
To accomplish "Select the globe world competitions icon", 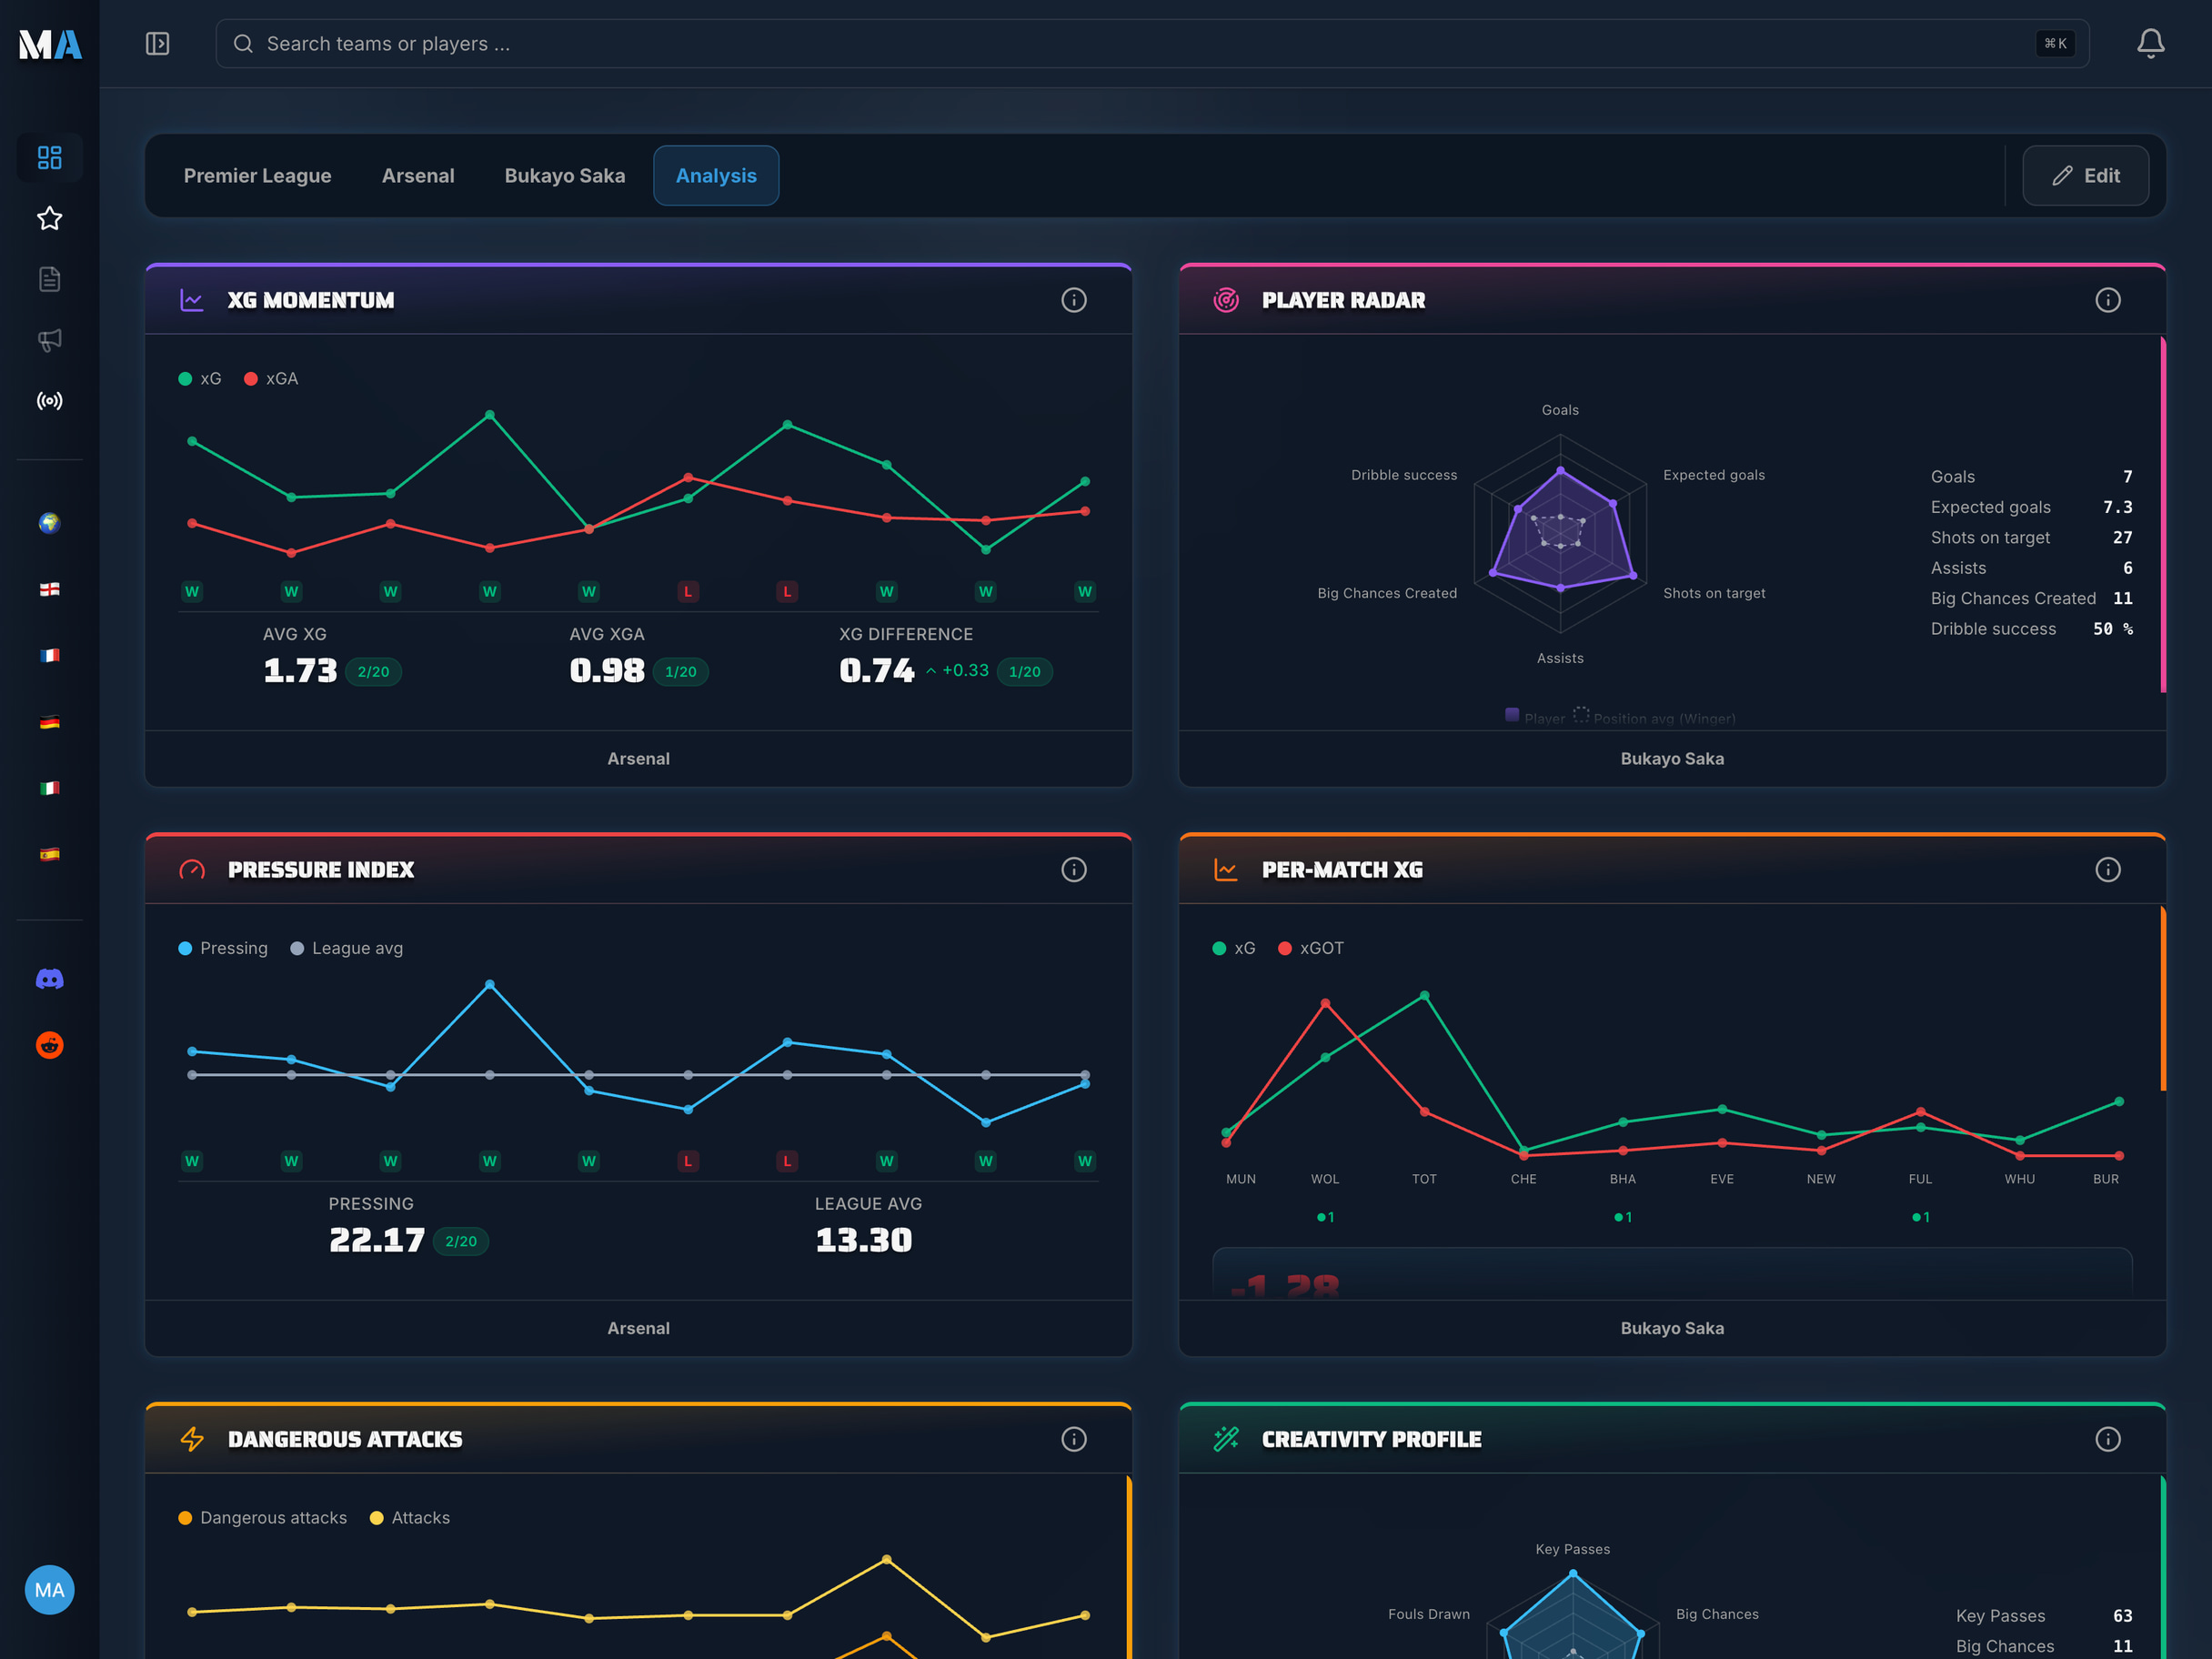I will point(50,523).
